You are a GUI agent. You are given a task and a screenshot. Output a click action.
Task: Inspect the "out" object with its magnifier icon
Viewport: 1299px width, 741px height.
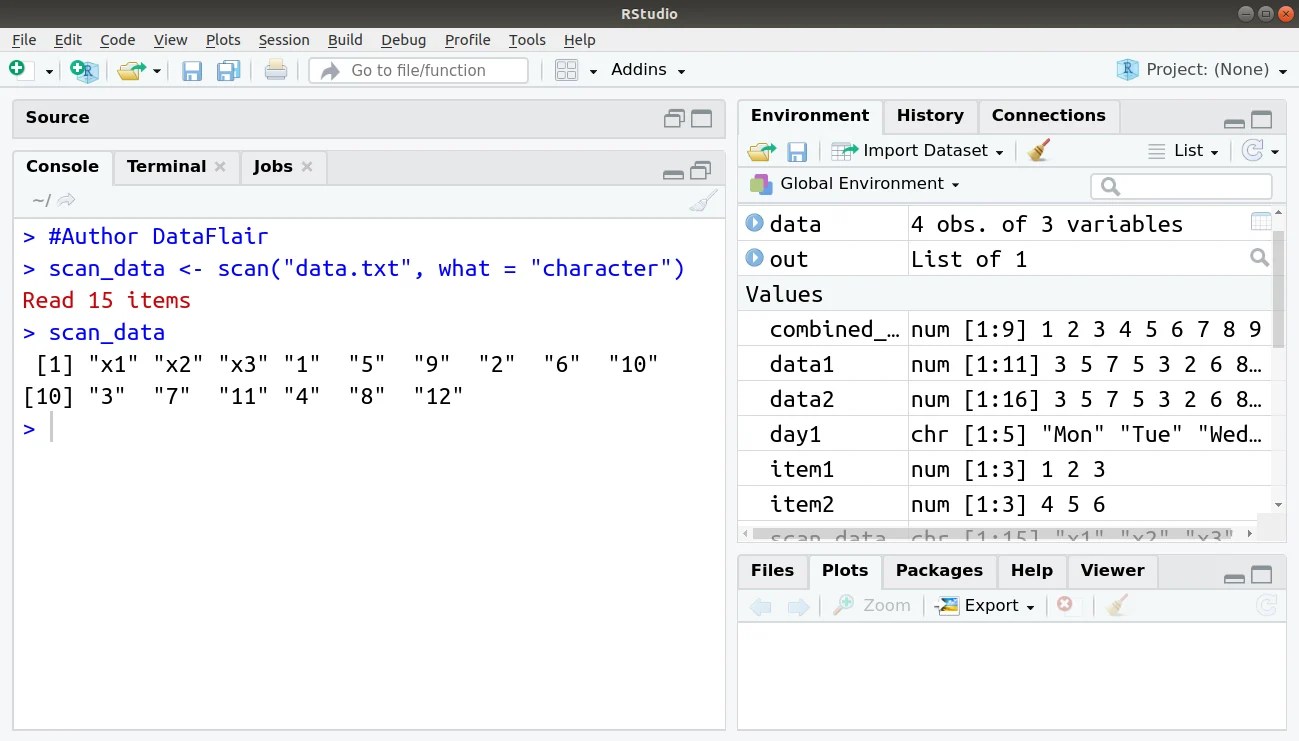(x=1260, y=258)
